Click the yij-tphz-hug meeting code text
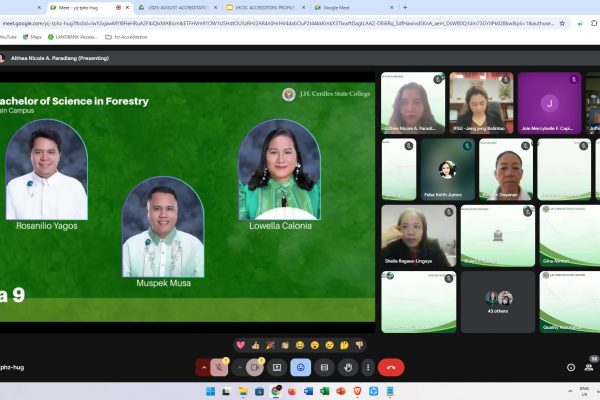This screenshot has width=600, height=400. tap(12, 367)
